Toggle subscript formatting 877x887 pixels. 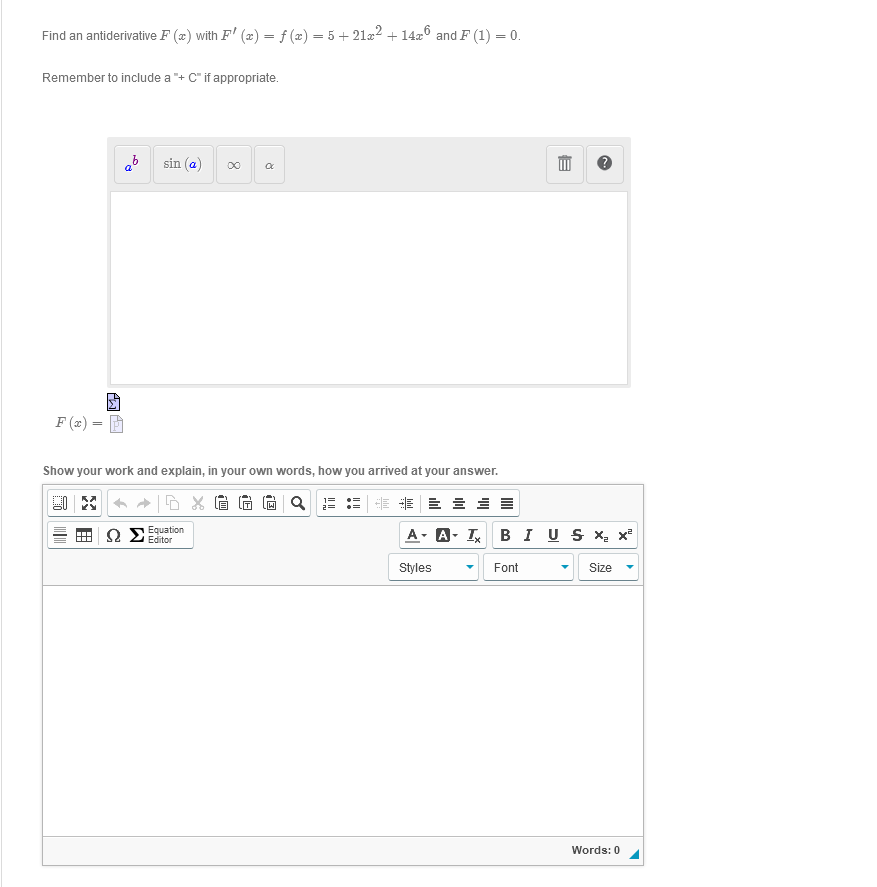click(600, 535)
